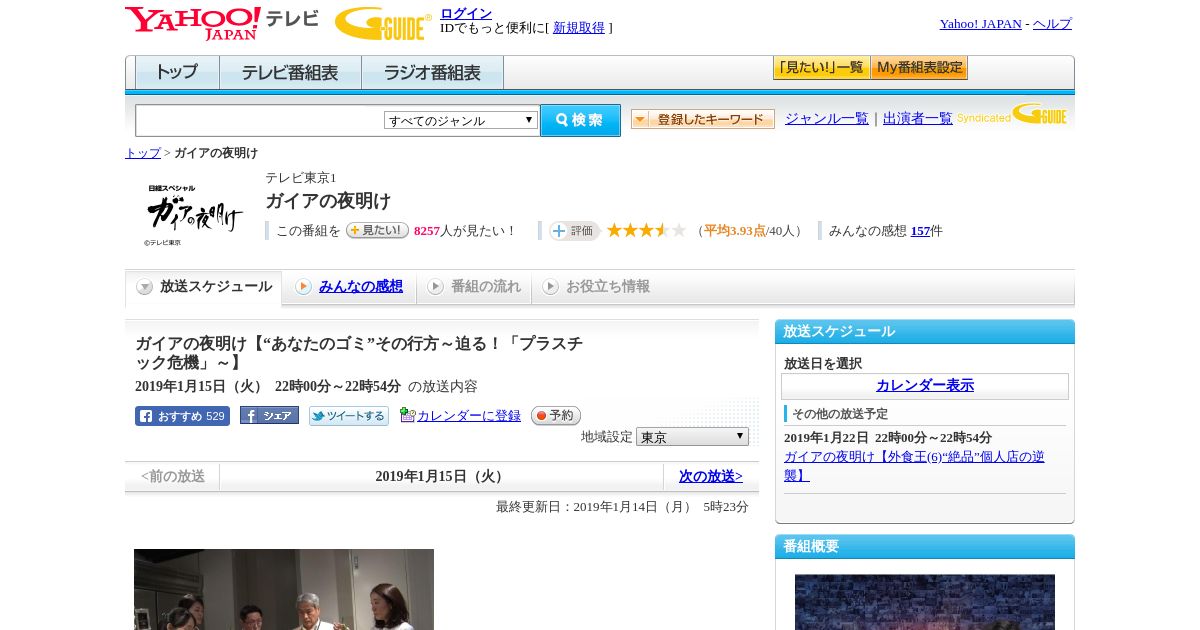The image size is (1200, 630).
Task: Click the search keyword input field
Action: tap(260, 120)
